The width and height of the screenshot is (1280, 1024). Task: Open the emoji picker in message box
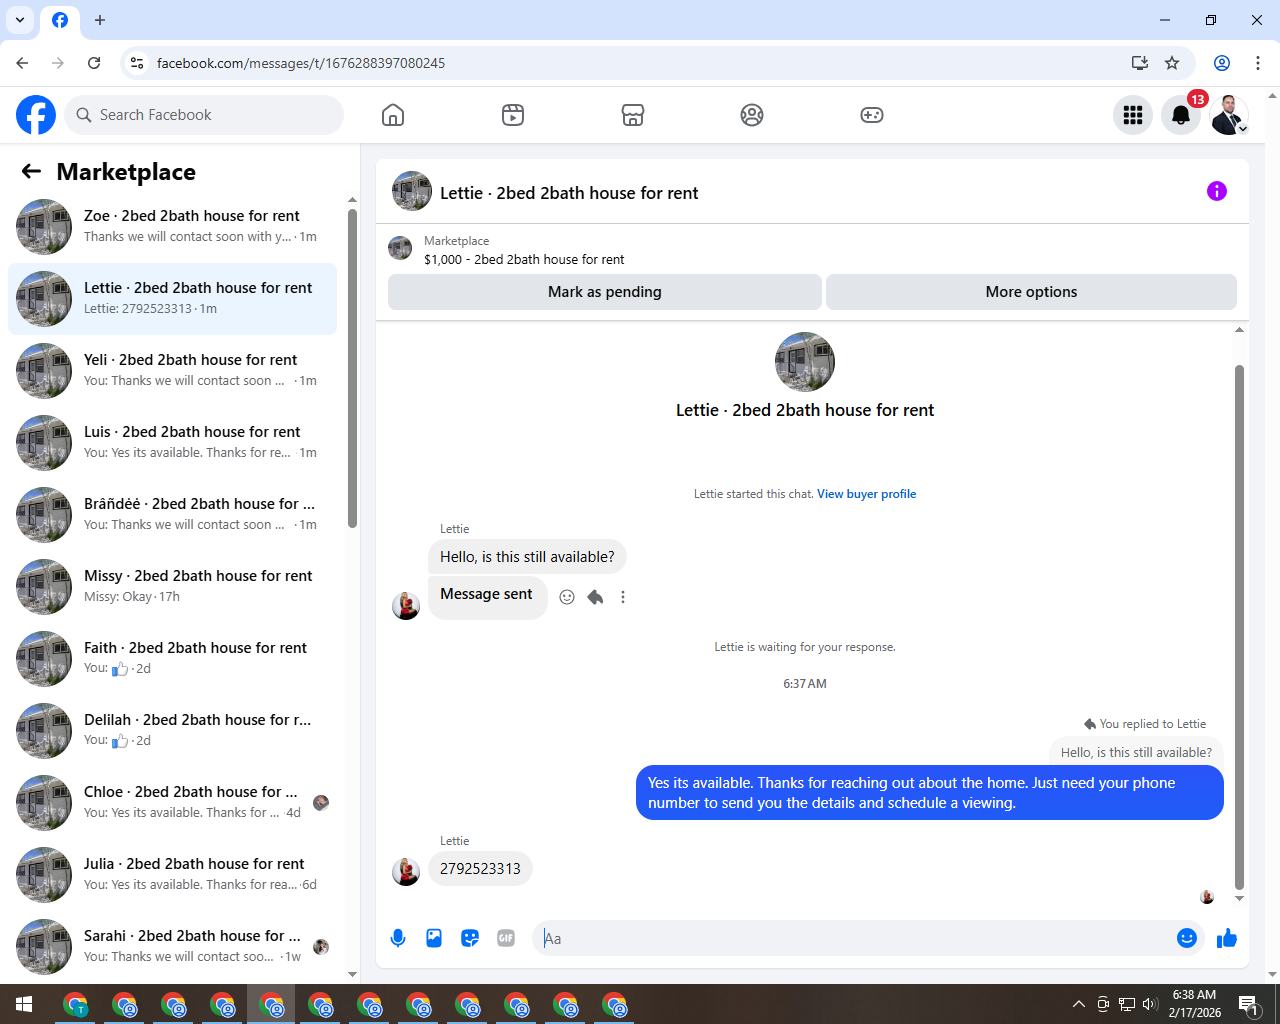coord(1187,938)
